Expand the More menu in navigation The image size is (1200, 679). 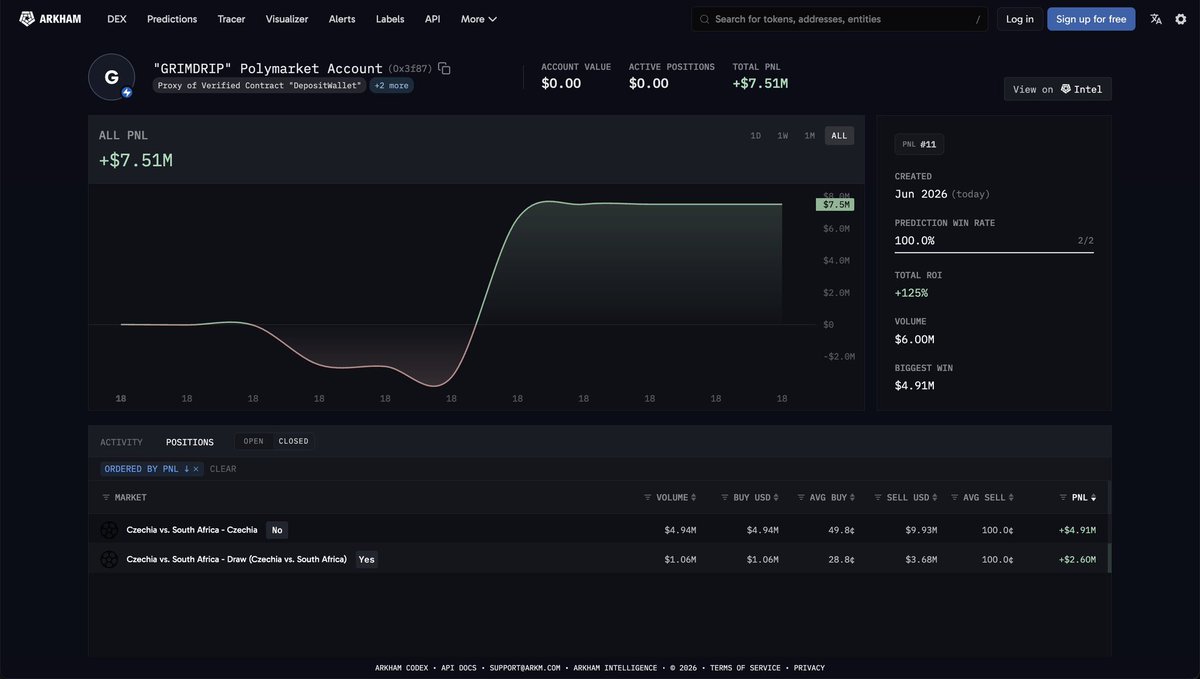point(479,19)
